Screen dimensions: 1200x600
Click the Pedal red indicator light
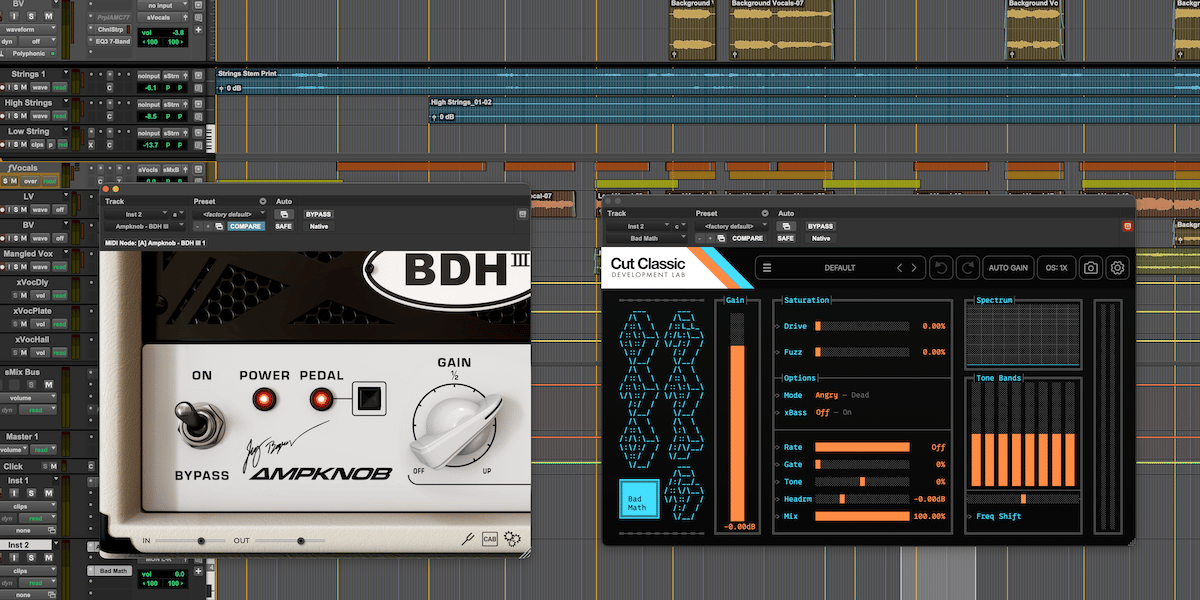point(320,400)
